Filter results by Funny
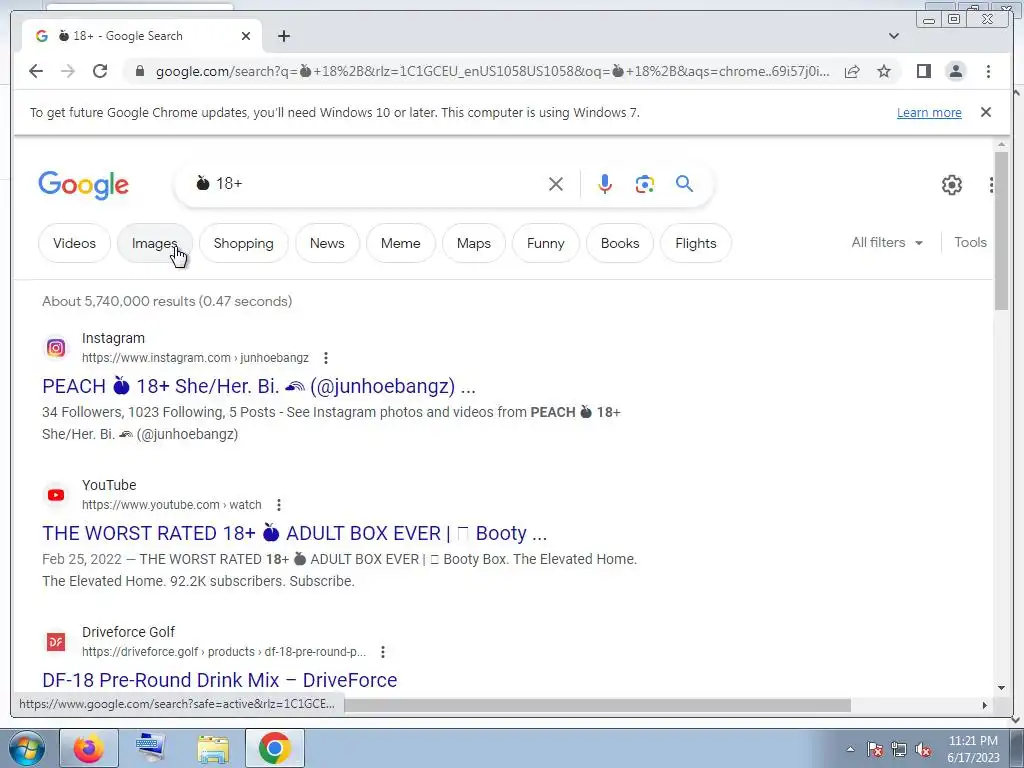Screen dimensions: 1024x768 [545, 243]
